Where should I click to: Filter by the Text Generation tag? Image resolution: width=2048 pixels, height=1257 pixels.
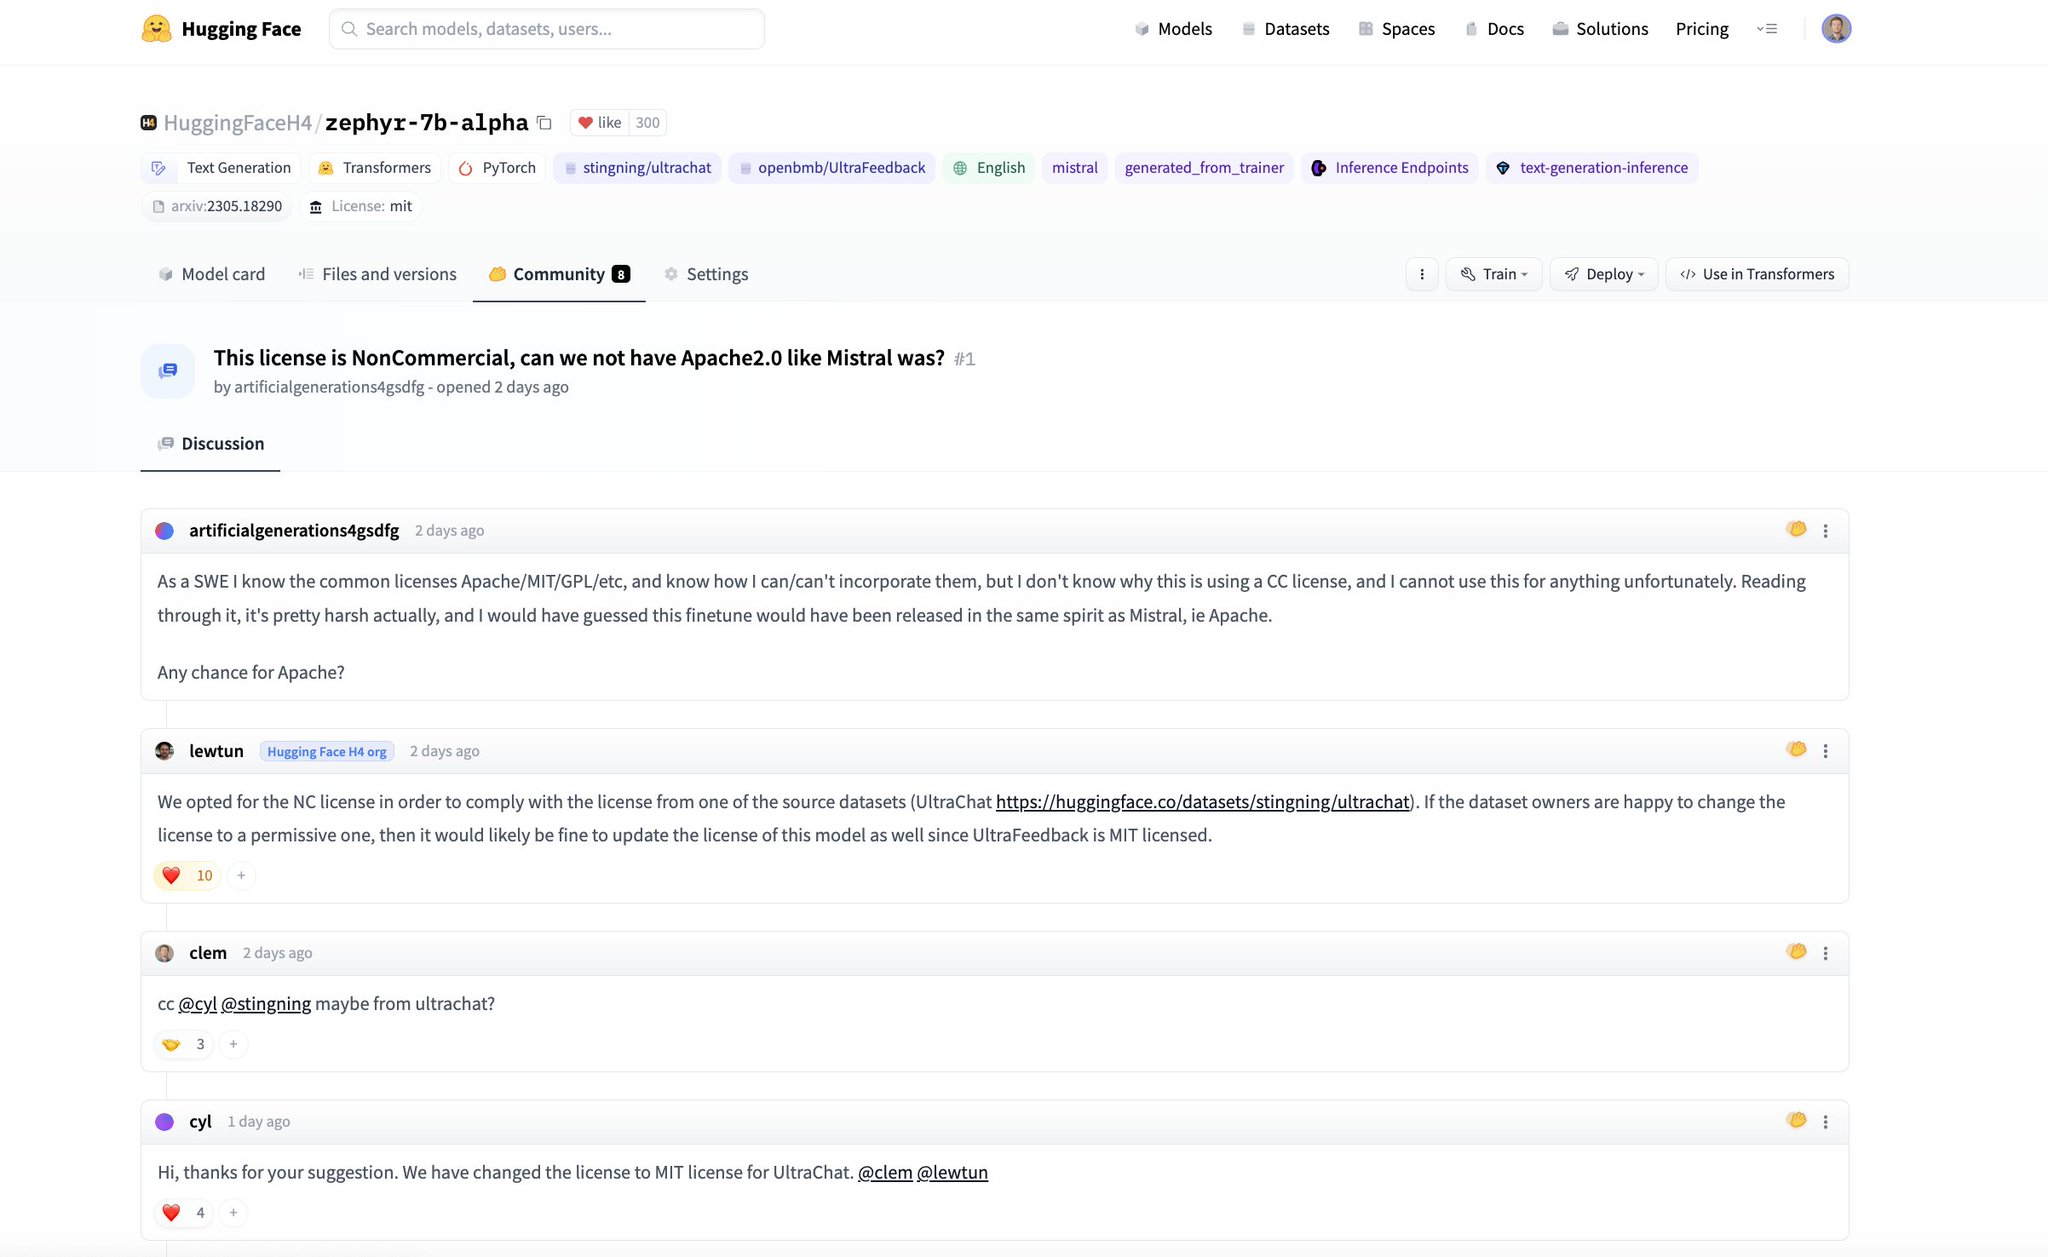pos(221,168)
